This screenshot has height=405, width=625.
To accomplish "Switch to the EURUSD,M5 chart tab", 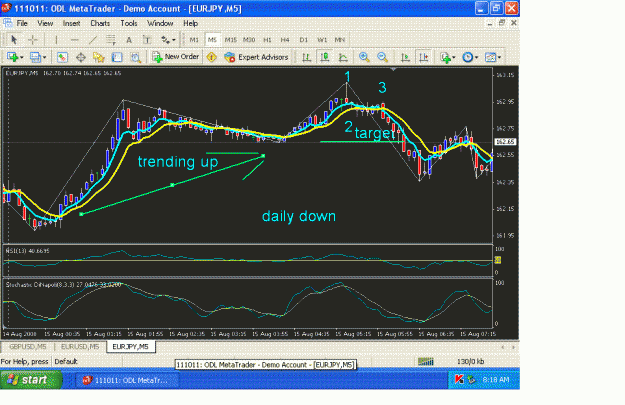I will coord(80,346).
